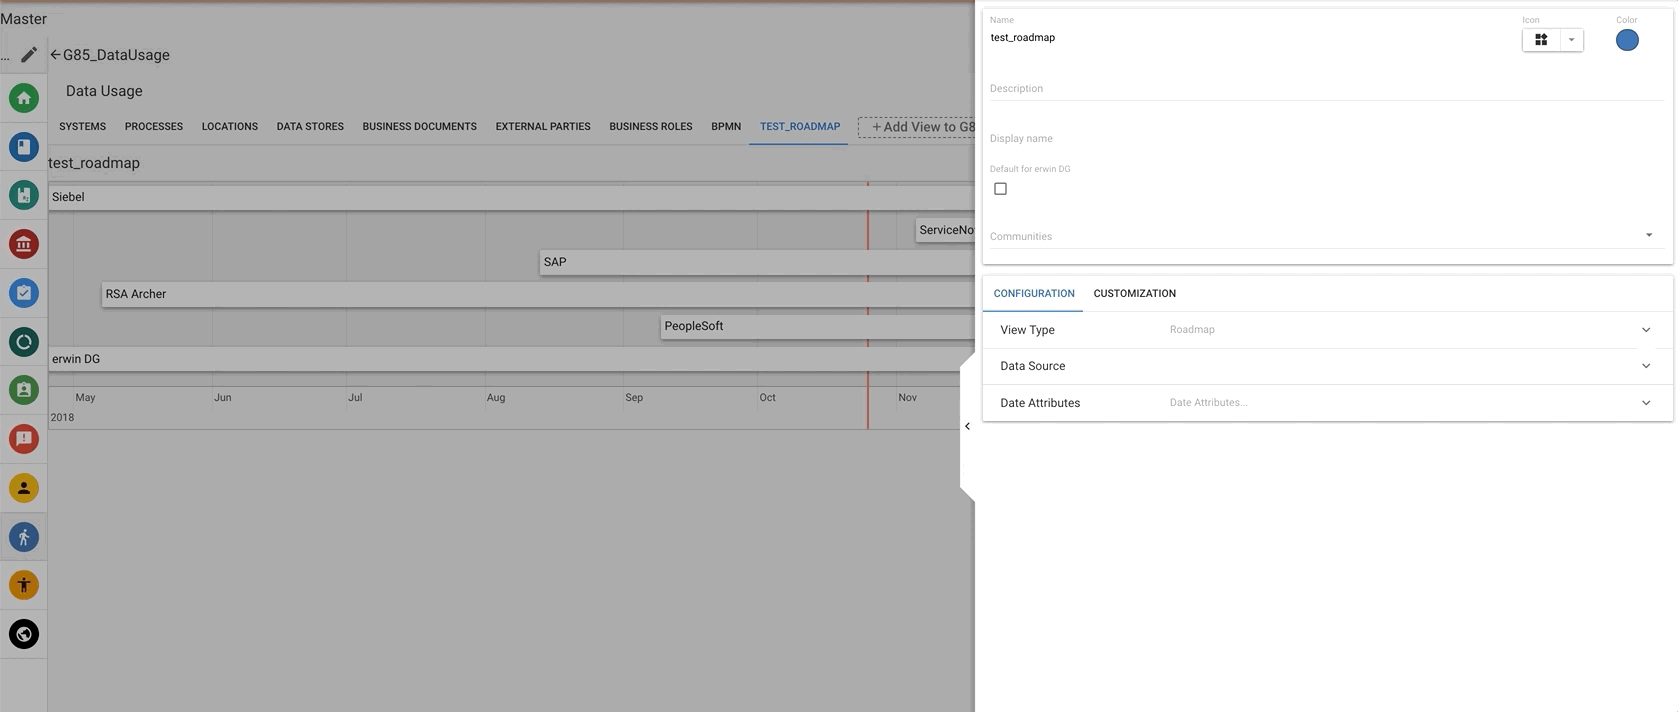Click the Sep month label on timeline
The image size is (1678, 712).
(x=634, y=397)
